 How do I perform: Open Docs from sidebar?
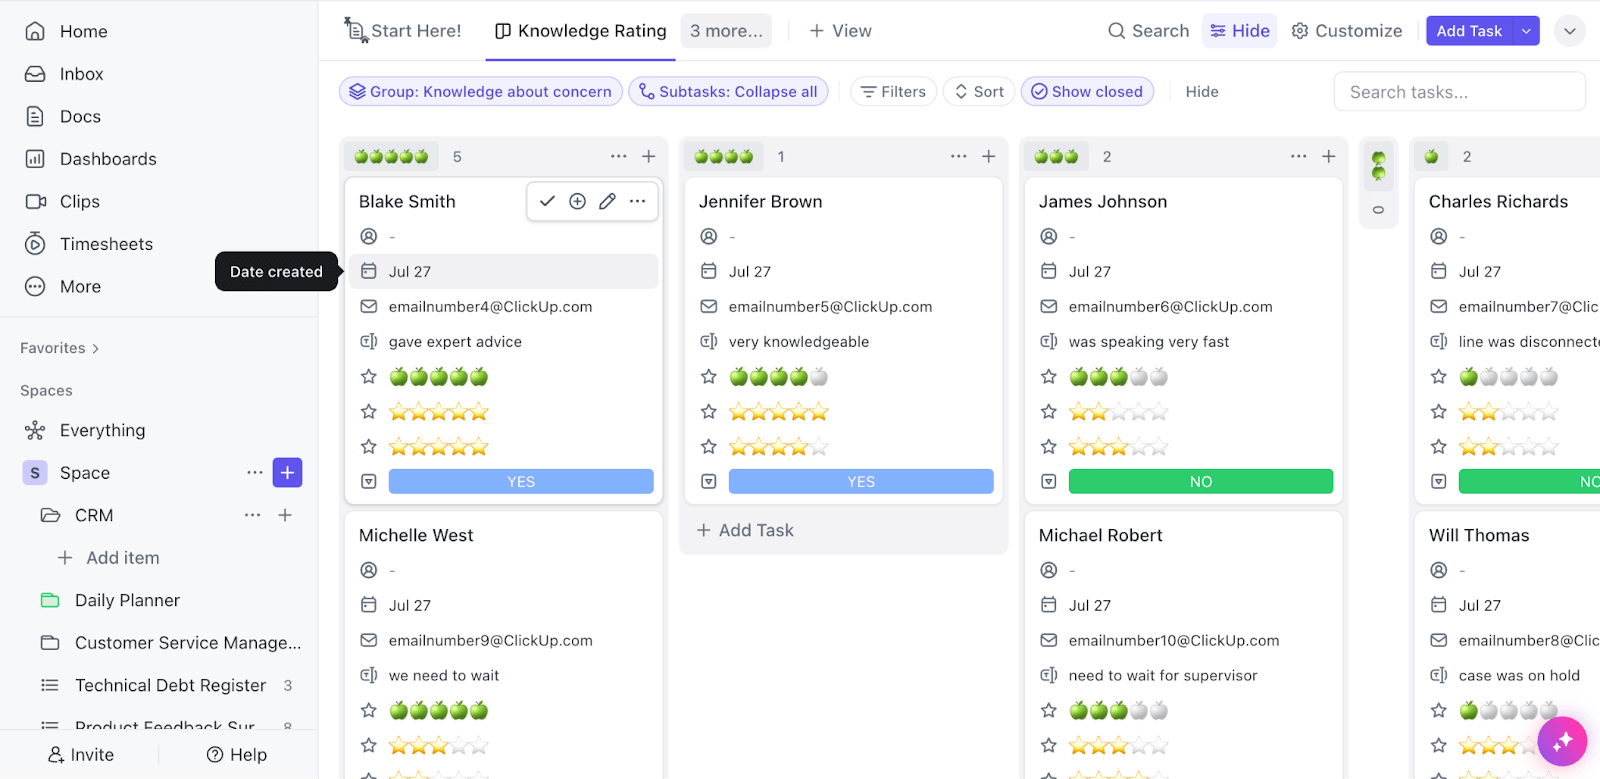80,116
